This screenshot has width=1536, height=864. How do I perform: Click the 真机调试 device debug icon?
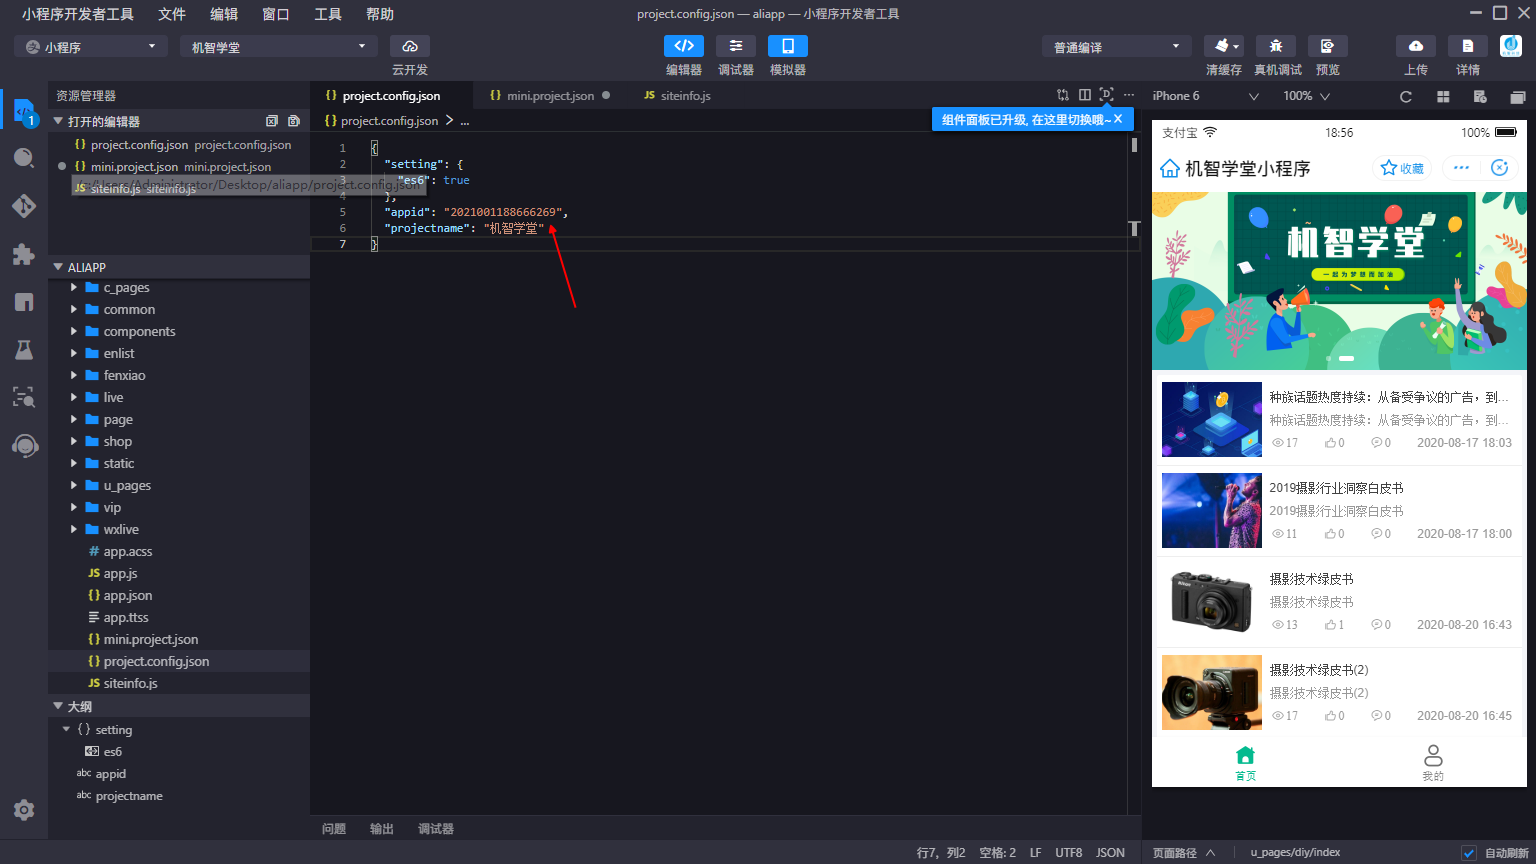click(1276, 46)
